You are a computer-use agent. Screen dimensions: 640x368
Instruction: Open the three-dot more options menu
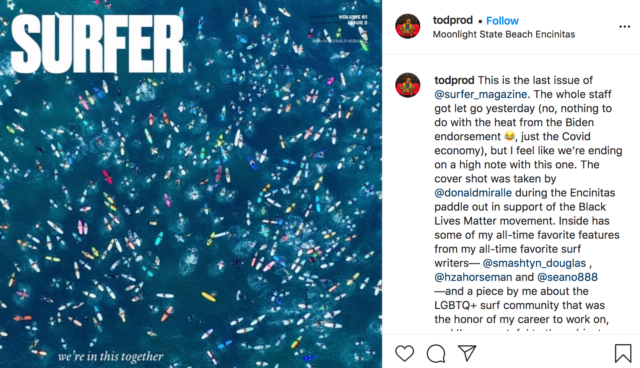pyautogui.click(x=624, y=27)
